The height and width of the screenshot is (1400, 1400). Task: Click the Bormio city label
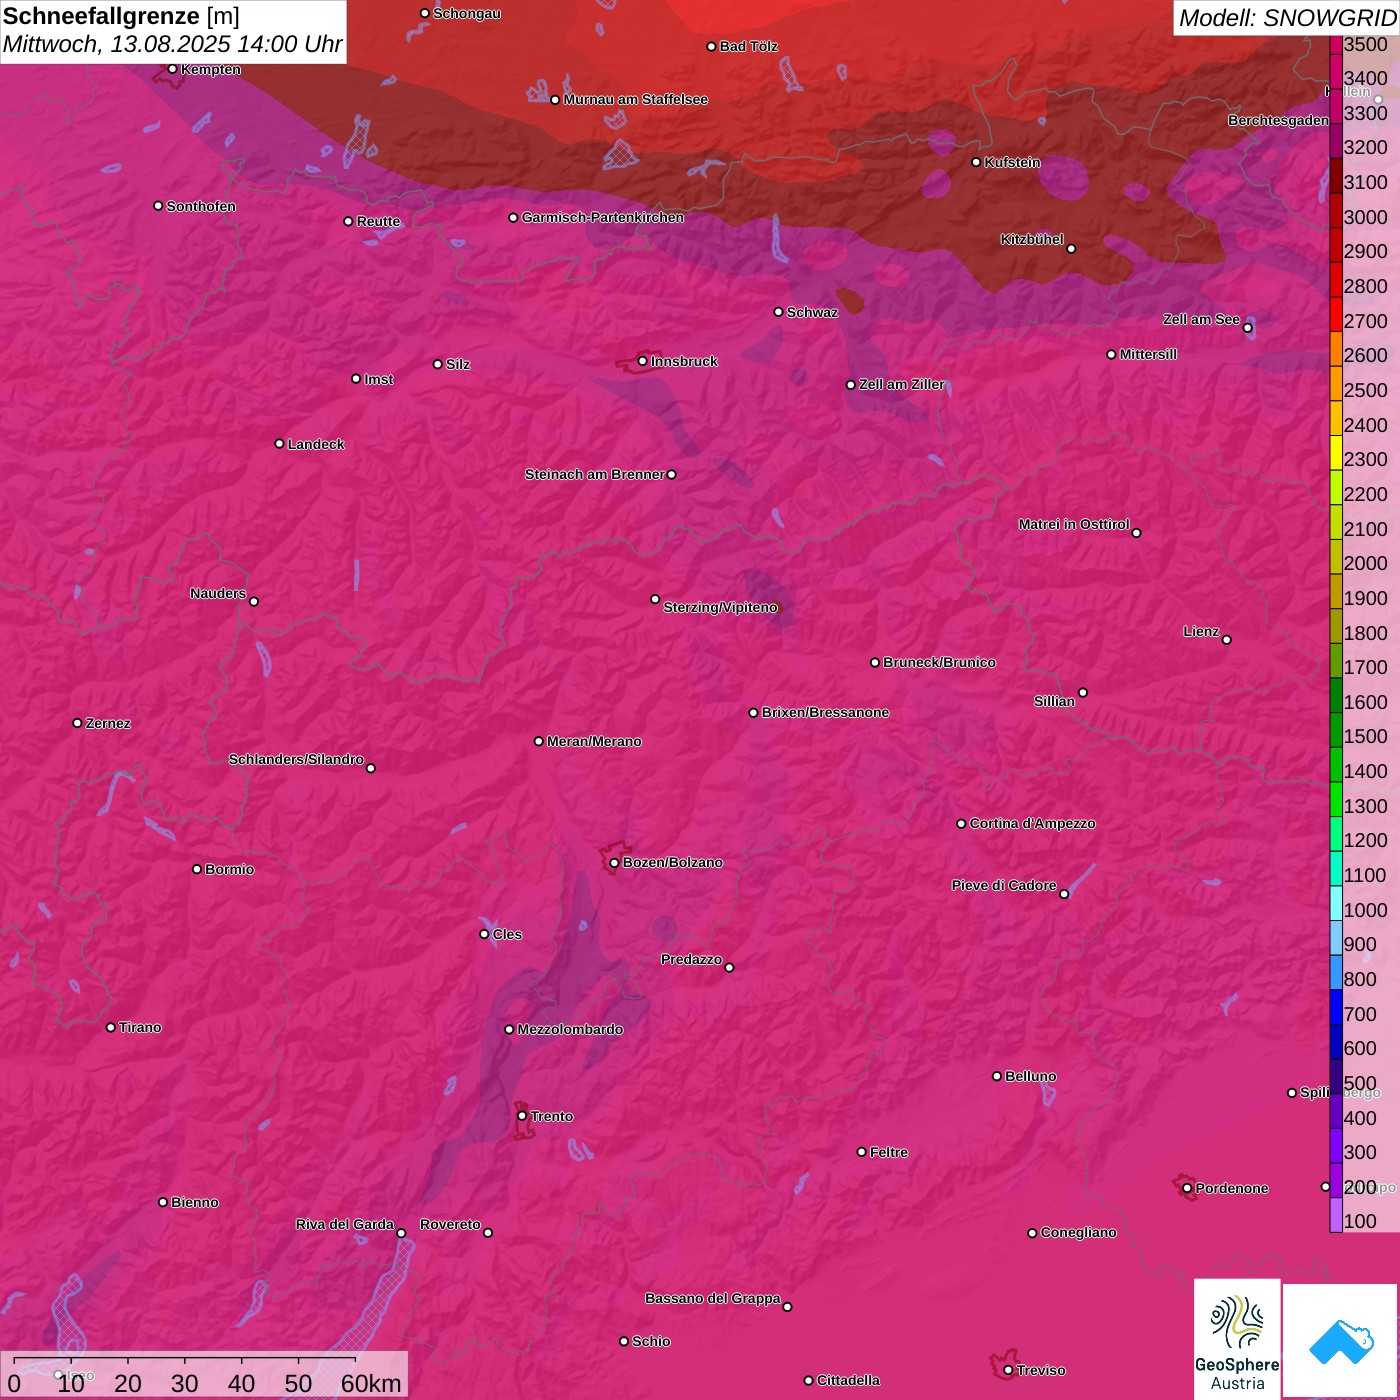tap(229, 869)
